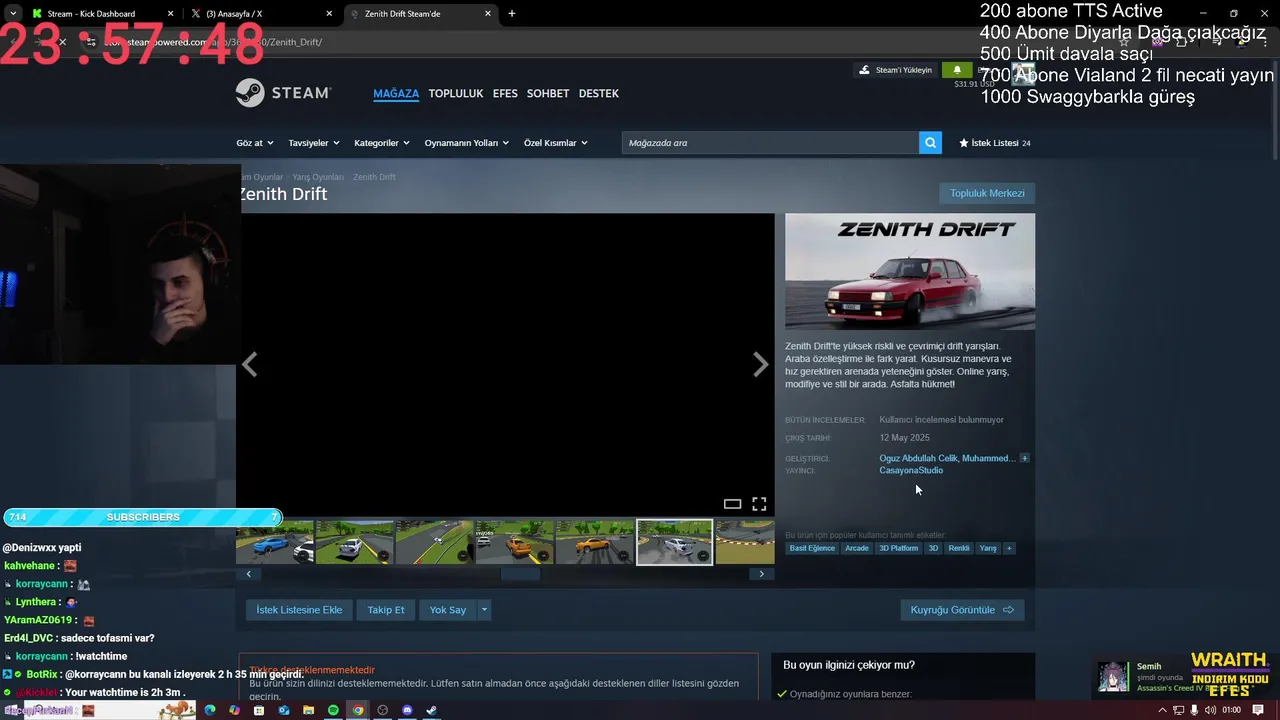Show hidden system tray icons
This screenshot has height=720, width=1280.
pyautogui.click(x=1162, y=710)
